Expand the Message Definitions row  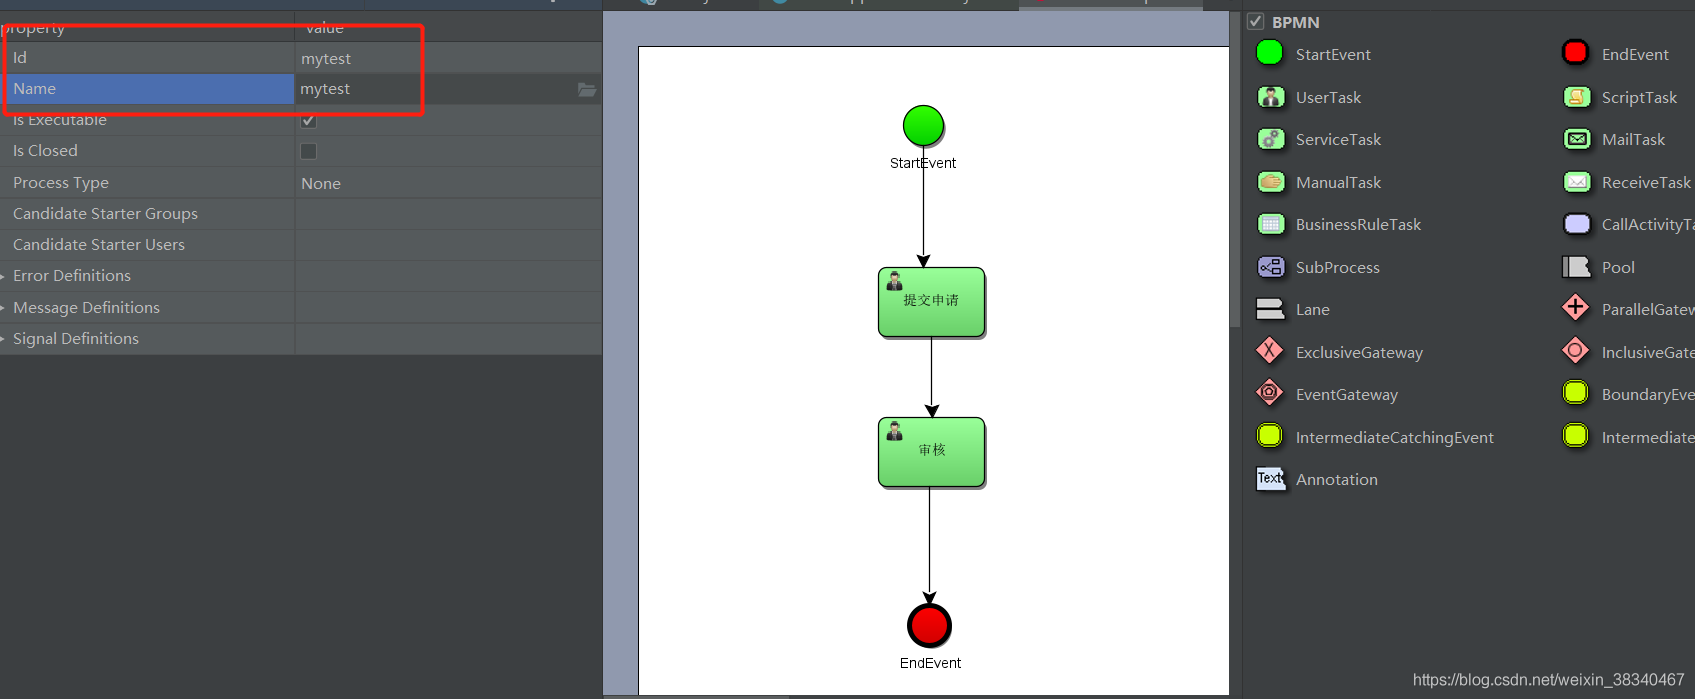[x=3, y=308]
